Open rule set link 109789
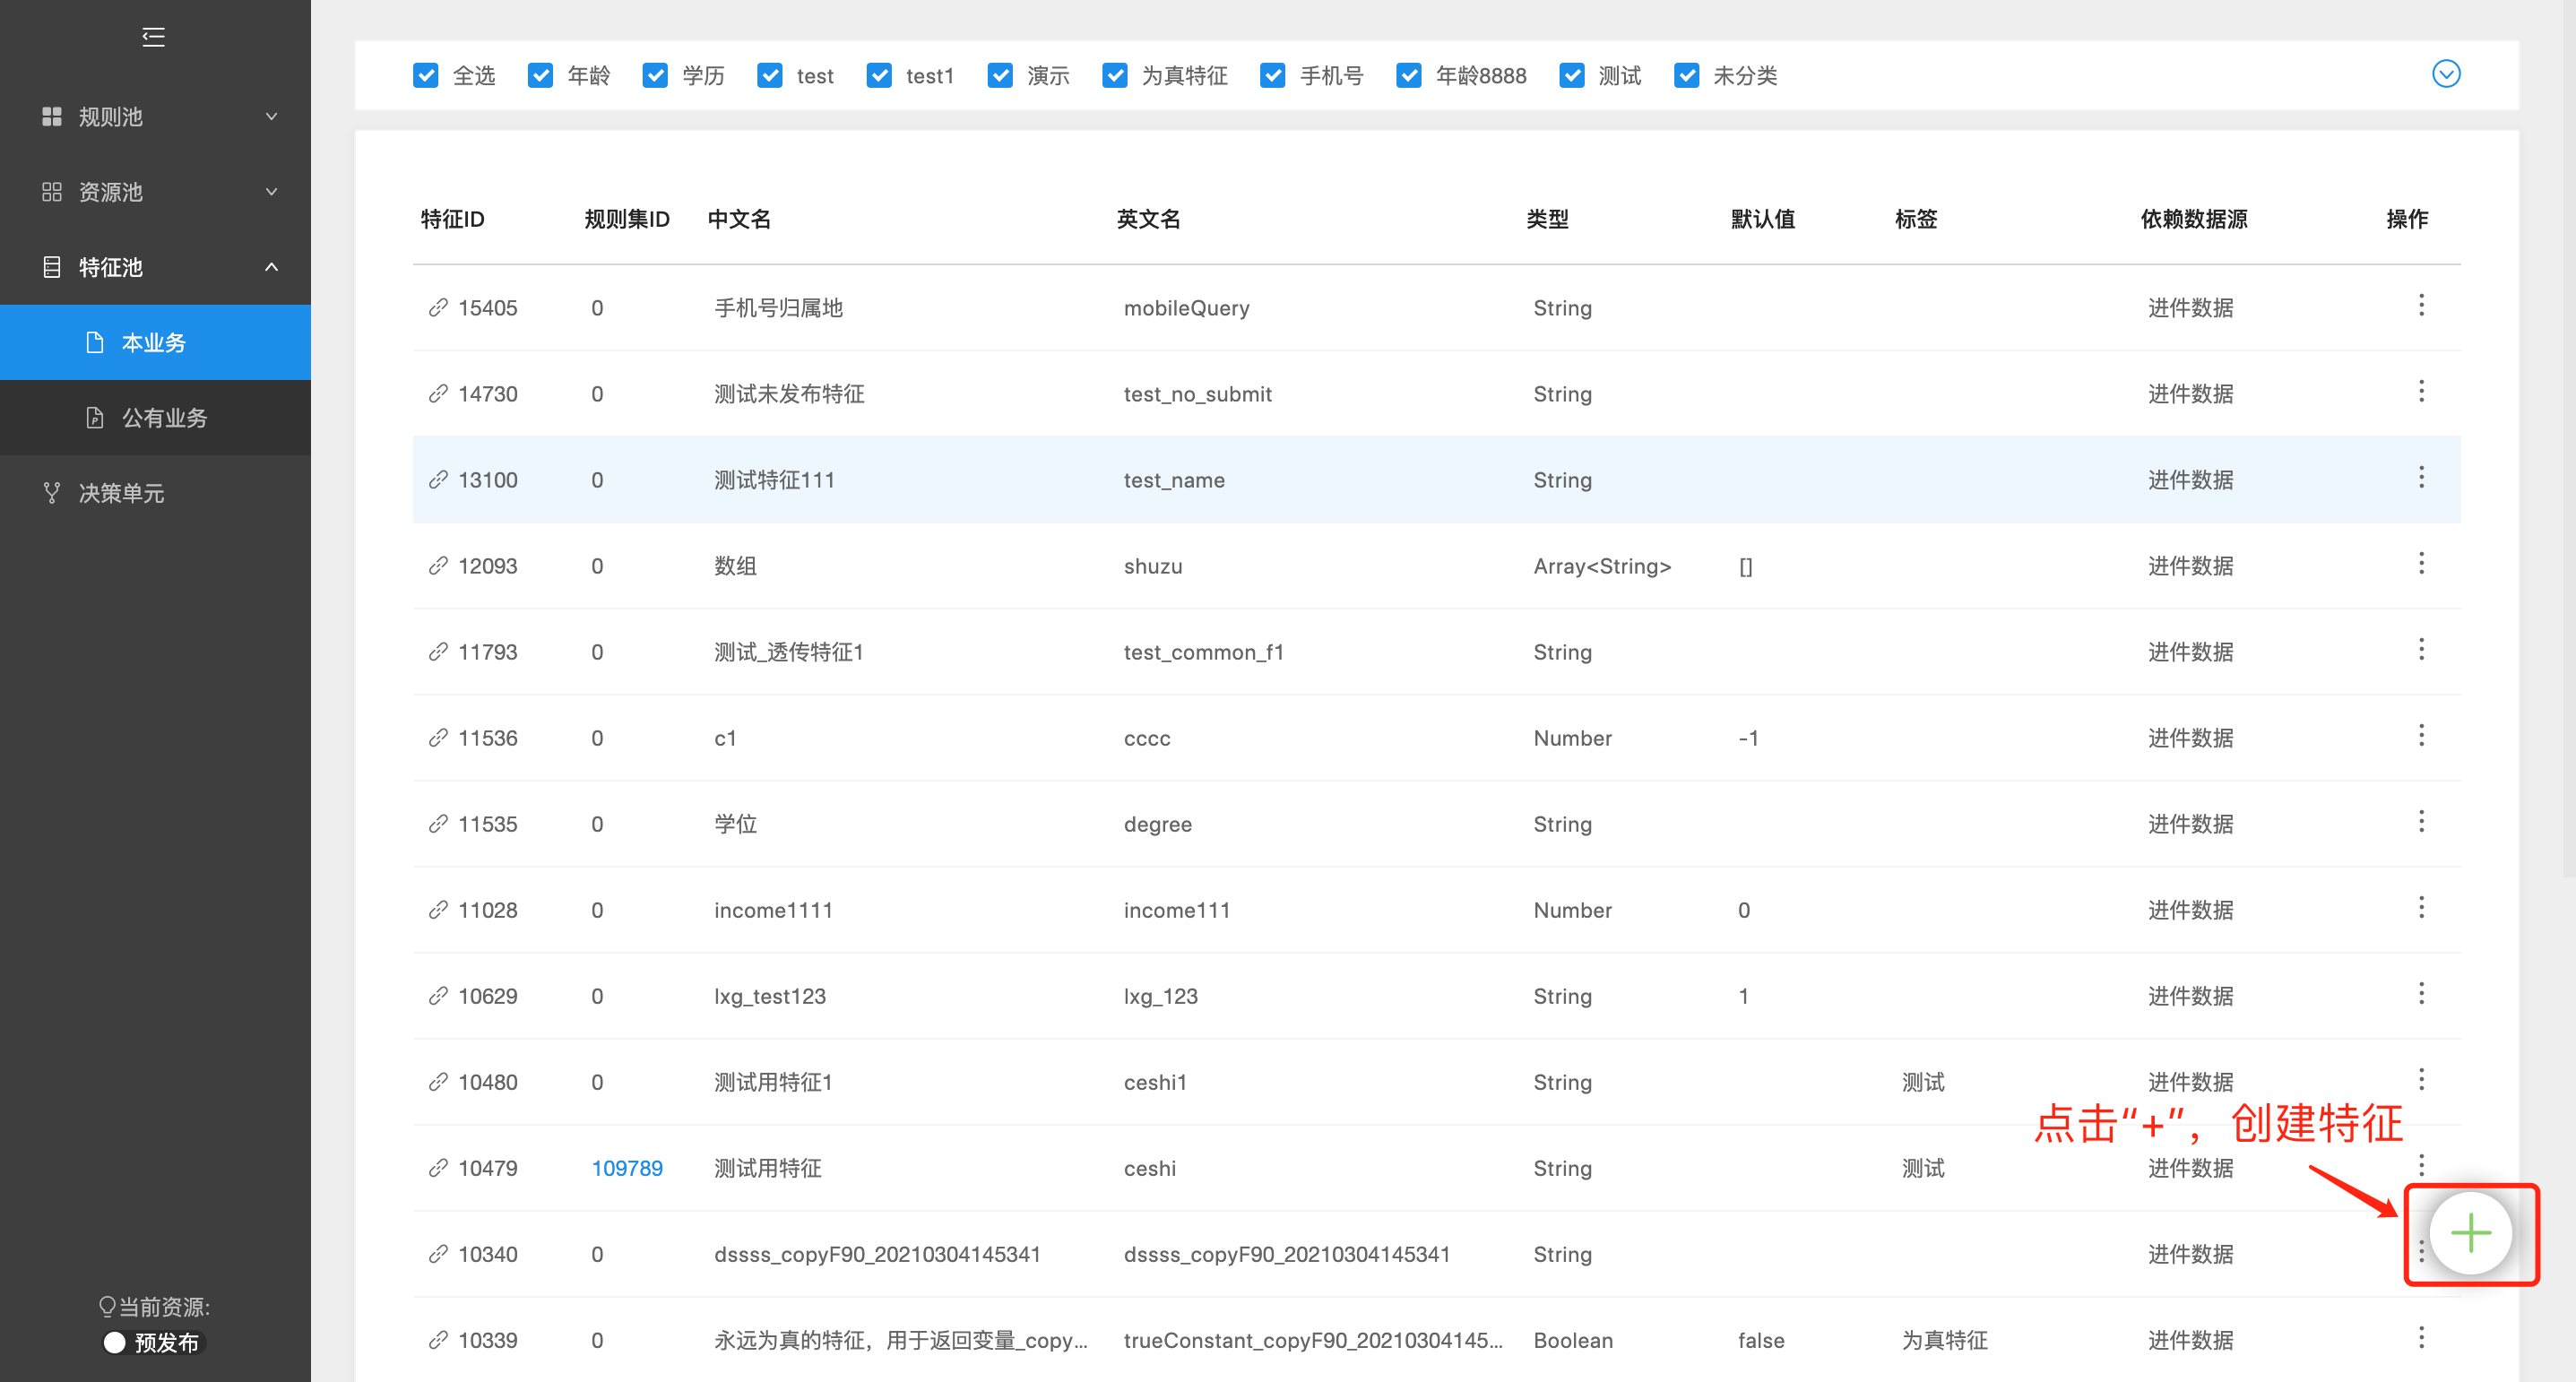This screenshot has width=2576, height=1382. (x=627, y=1168)
